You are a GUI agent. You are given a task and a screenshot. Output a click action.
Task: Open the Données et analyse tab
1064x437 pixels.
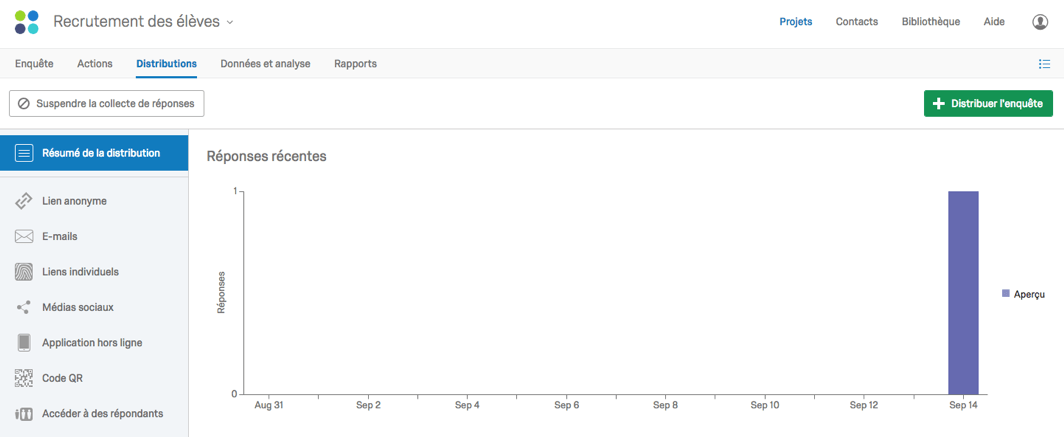(265, 64)
